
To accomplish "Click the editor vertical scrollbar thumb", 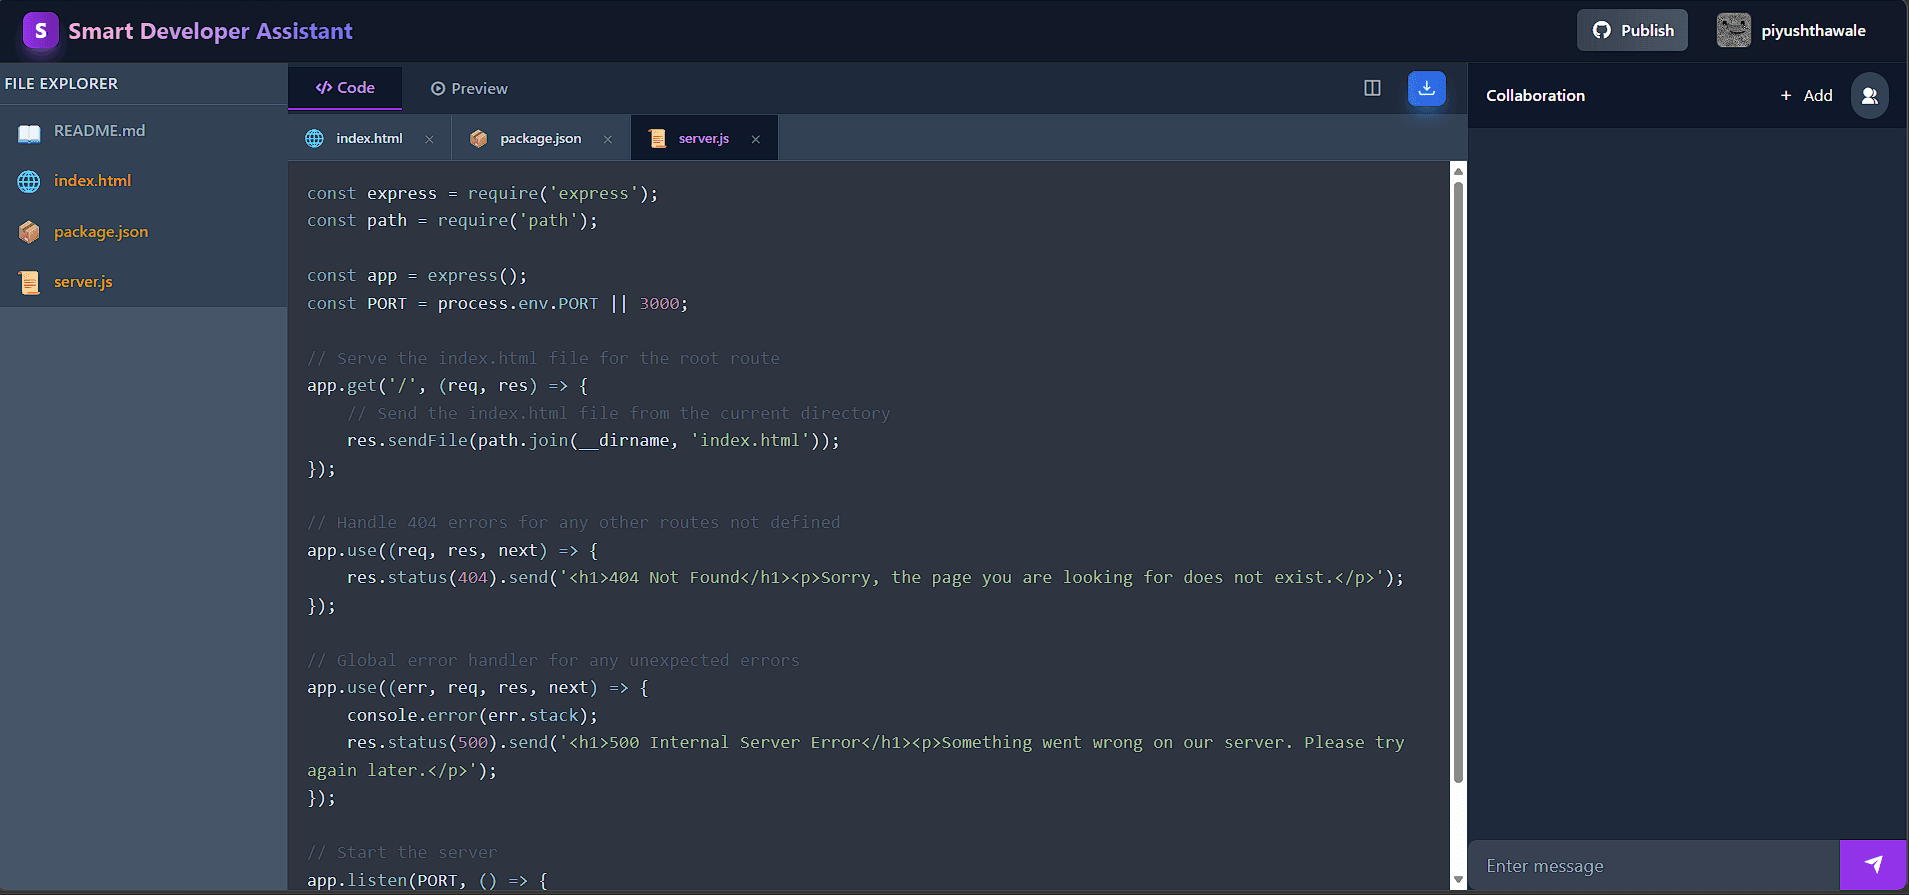I will pos(1458,482).
